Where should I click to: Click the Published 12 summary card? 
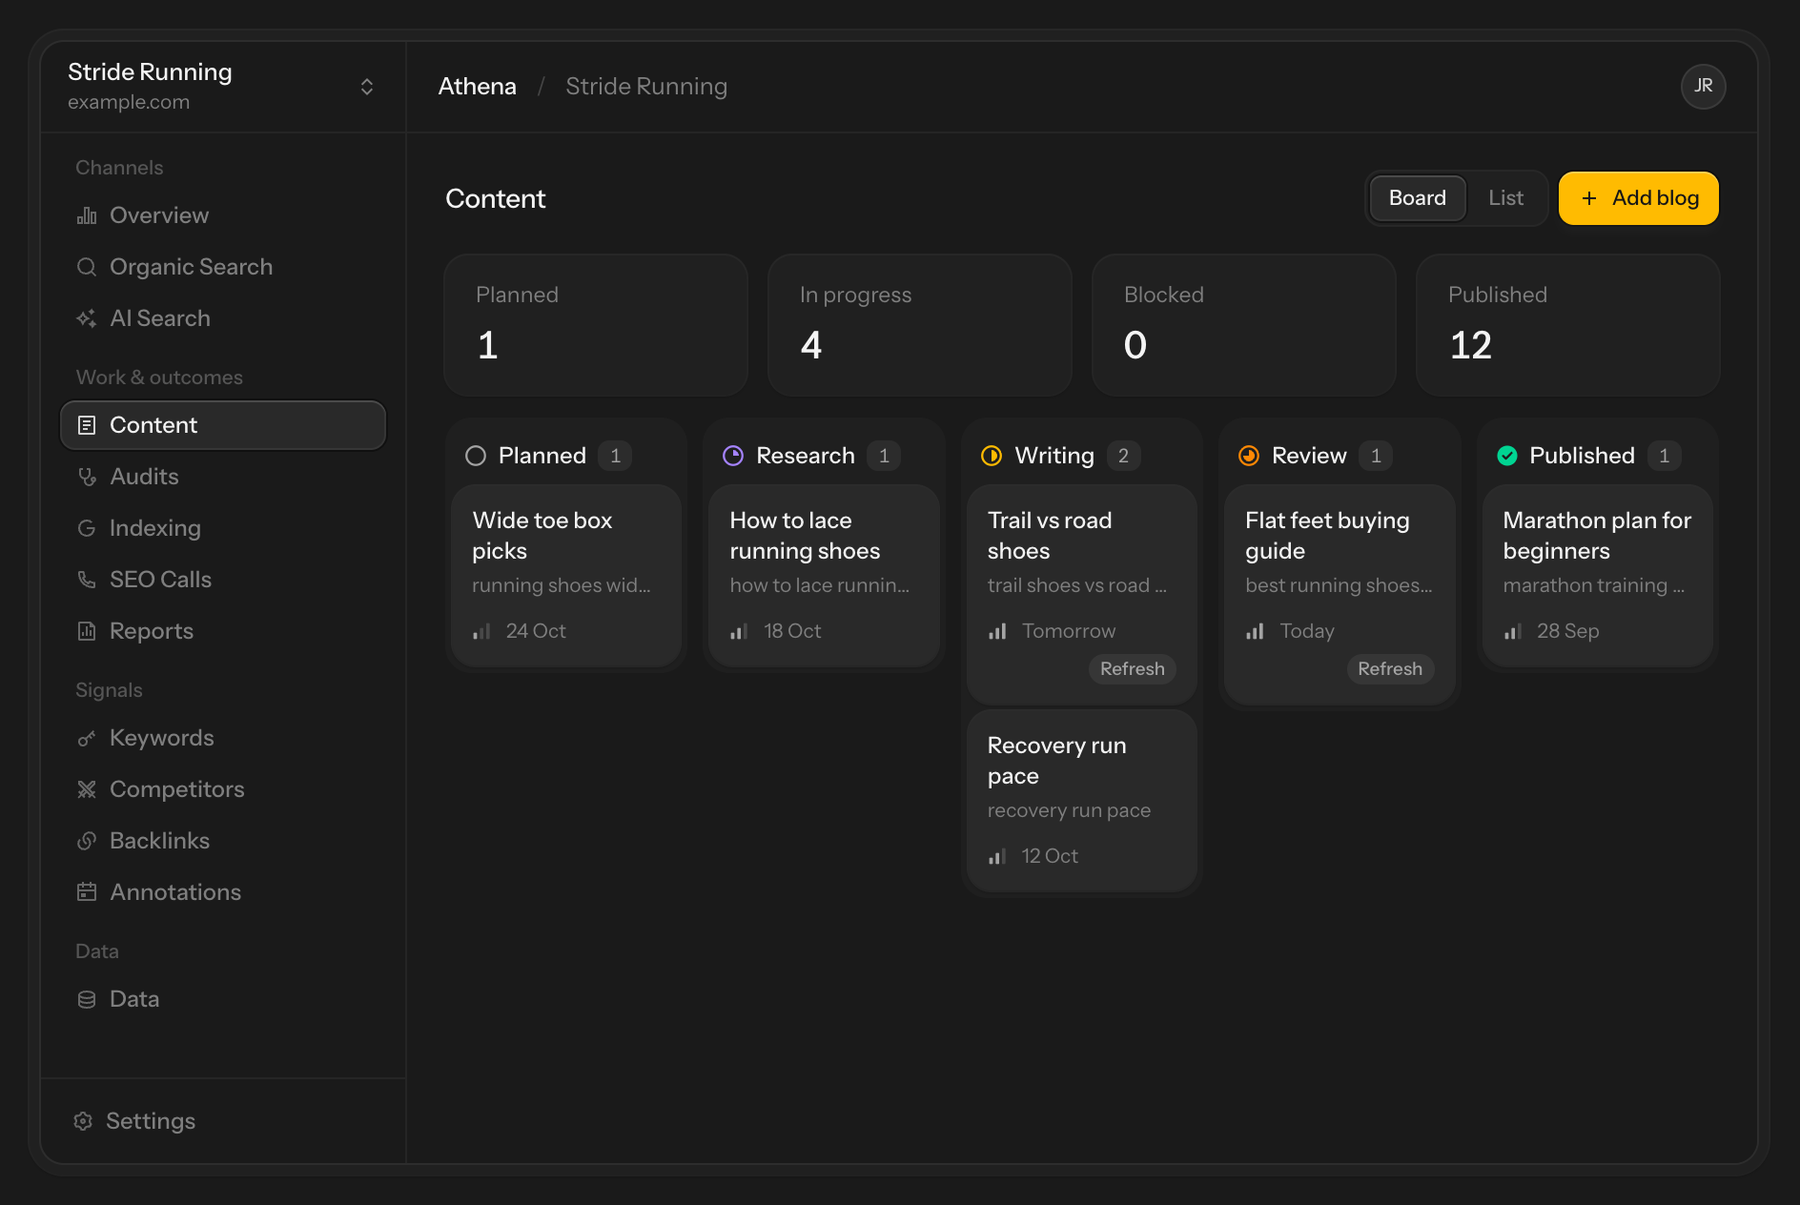(x=1568, y=325)
